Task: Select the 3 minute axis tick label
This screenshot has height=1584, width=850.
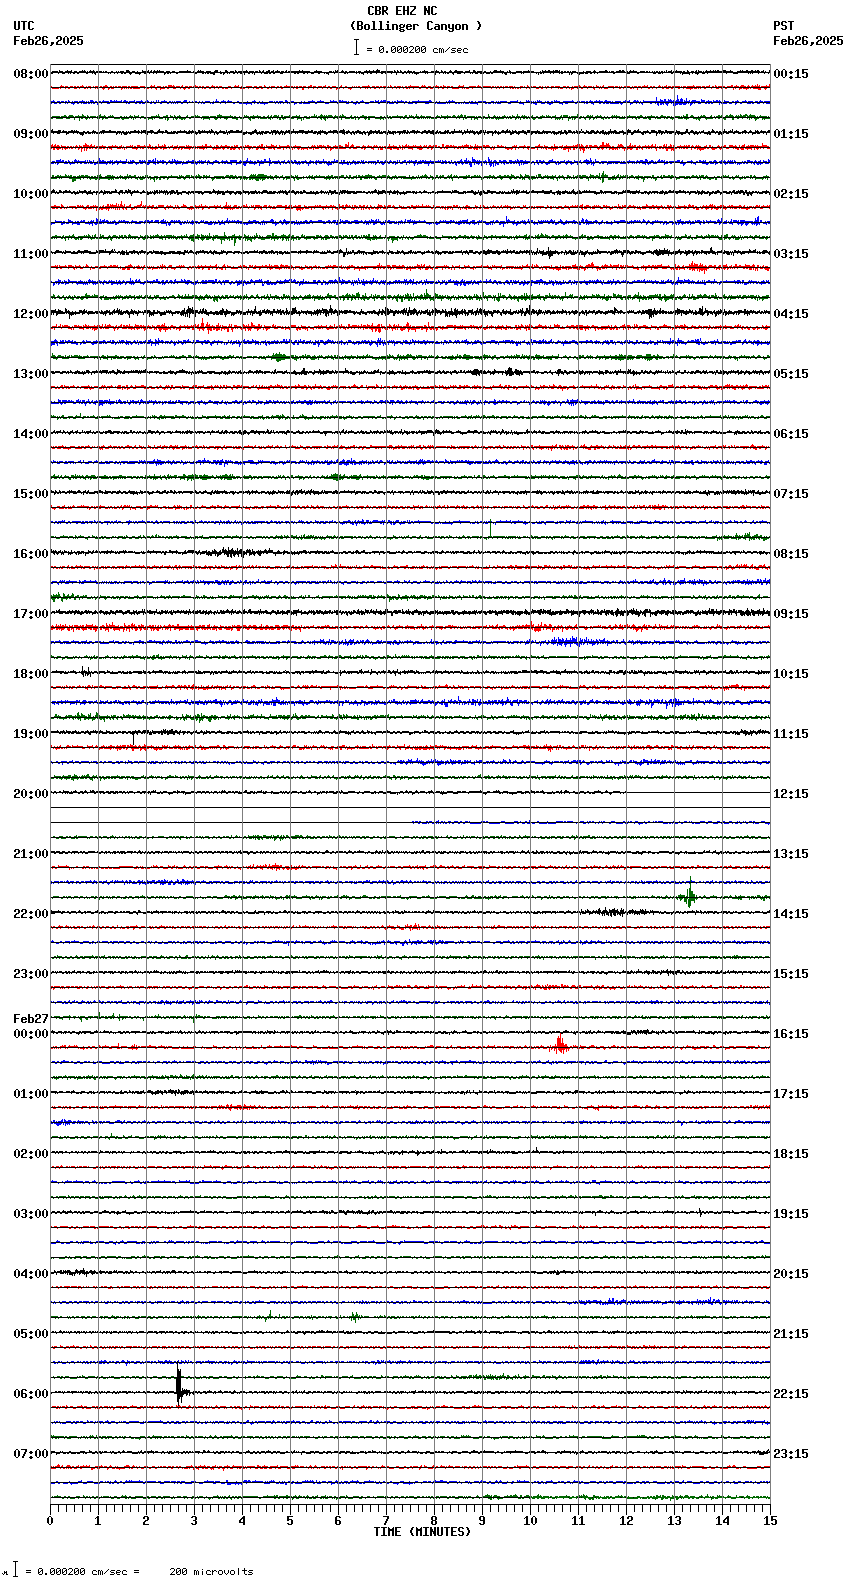Action: pyautogui.click(x=194, y=1521)
